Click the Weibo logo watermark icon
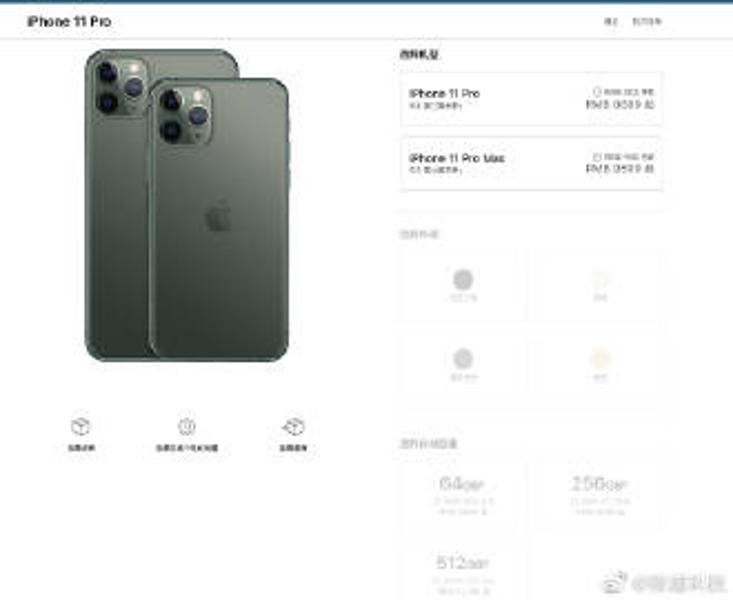This screenshot has height=600, width=733. (614, 581)
